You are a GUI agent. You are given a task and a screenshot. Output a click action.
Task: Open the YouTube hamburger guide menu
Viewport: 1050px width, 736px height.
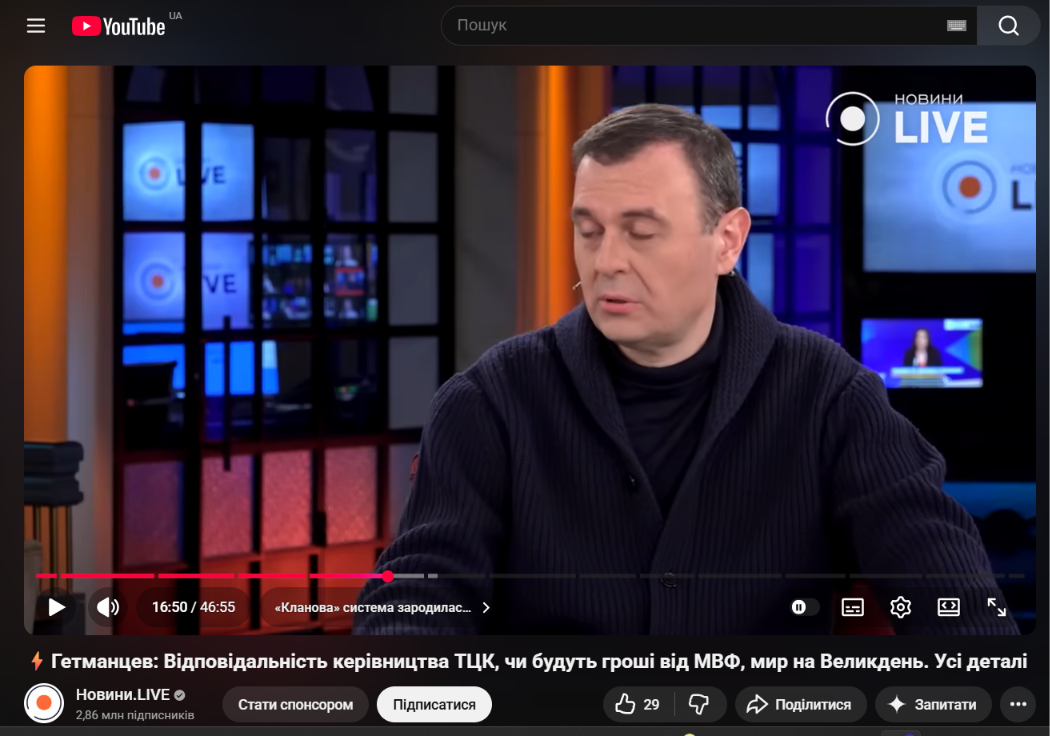click(x=35, y=25)
